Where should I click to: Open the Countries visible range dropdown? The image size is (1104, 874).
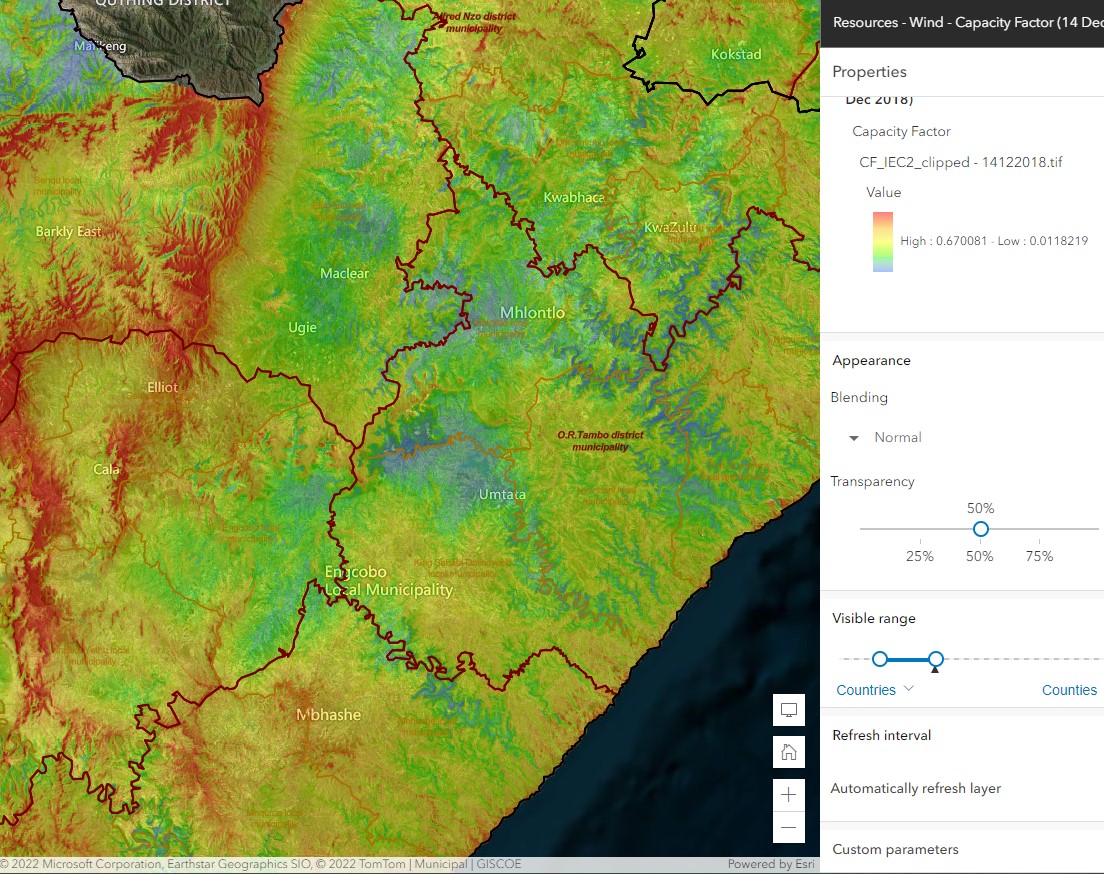(x=875, y=689)
